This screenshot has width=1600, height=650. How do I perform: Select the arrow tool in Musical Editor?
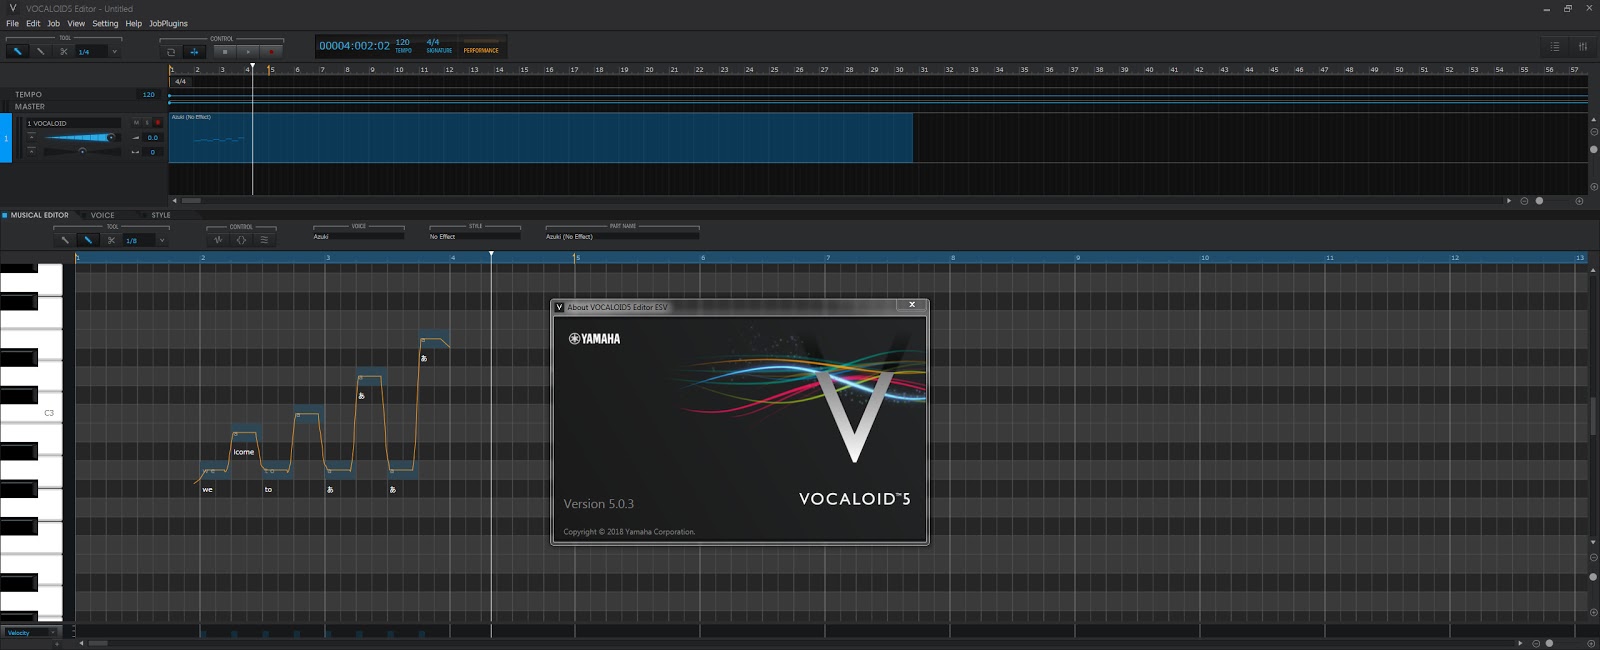tap(65, 240)
